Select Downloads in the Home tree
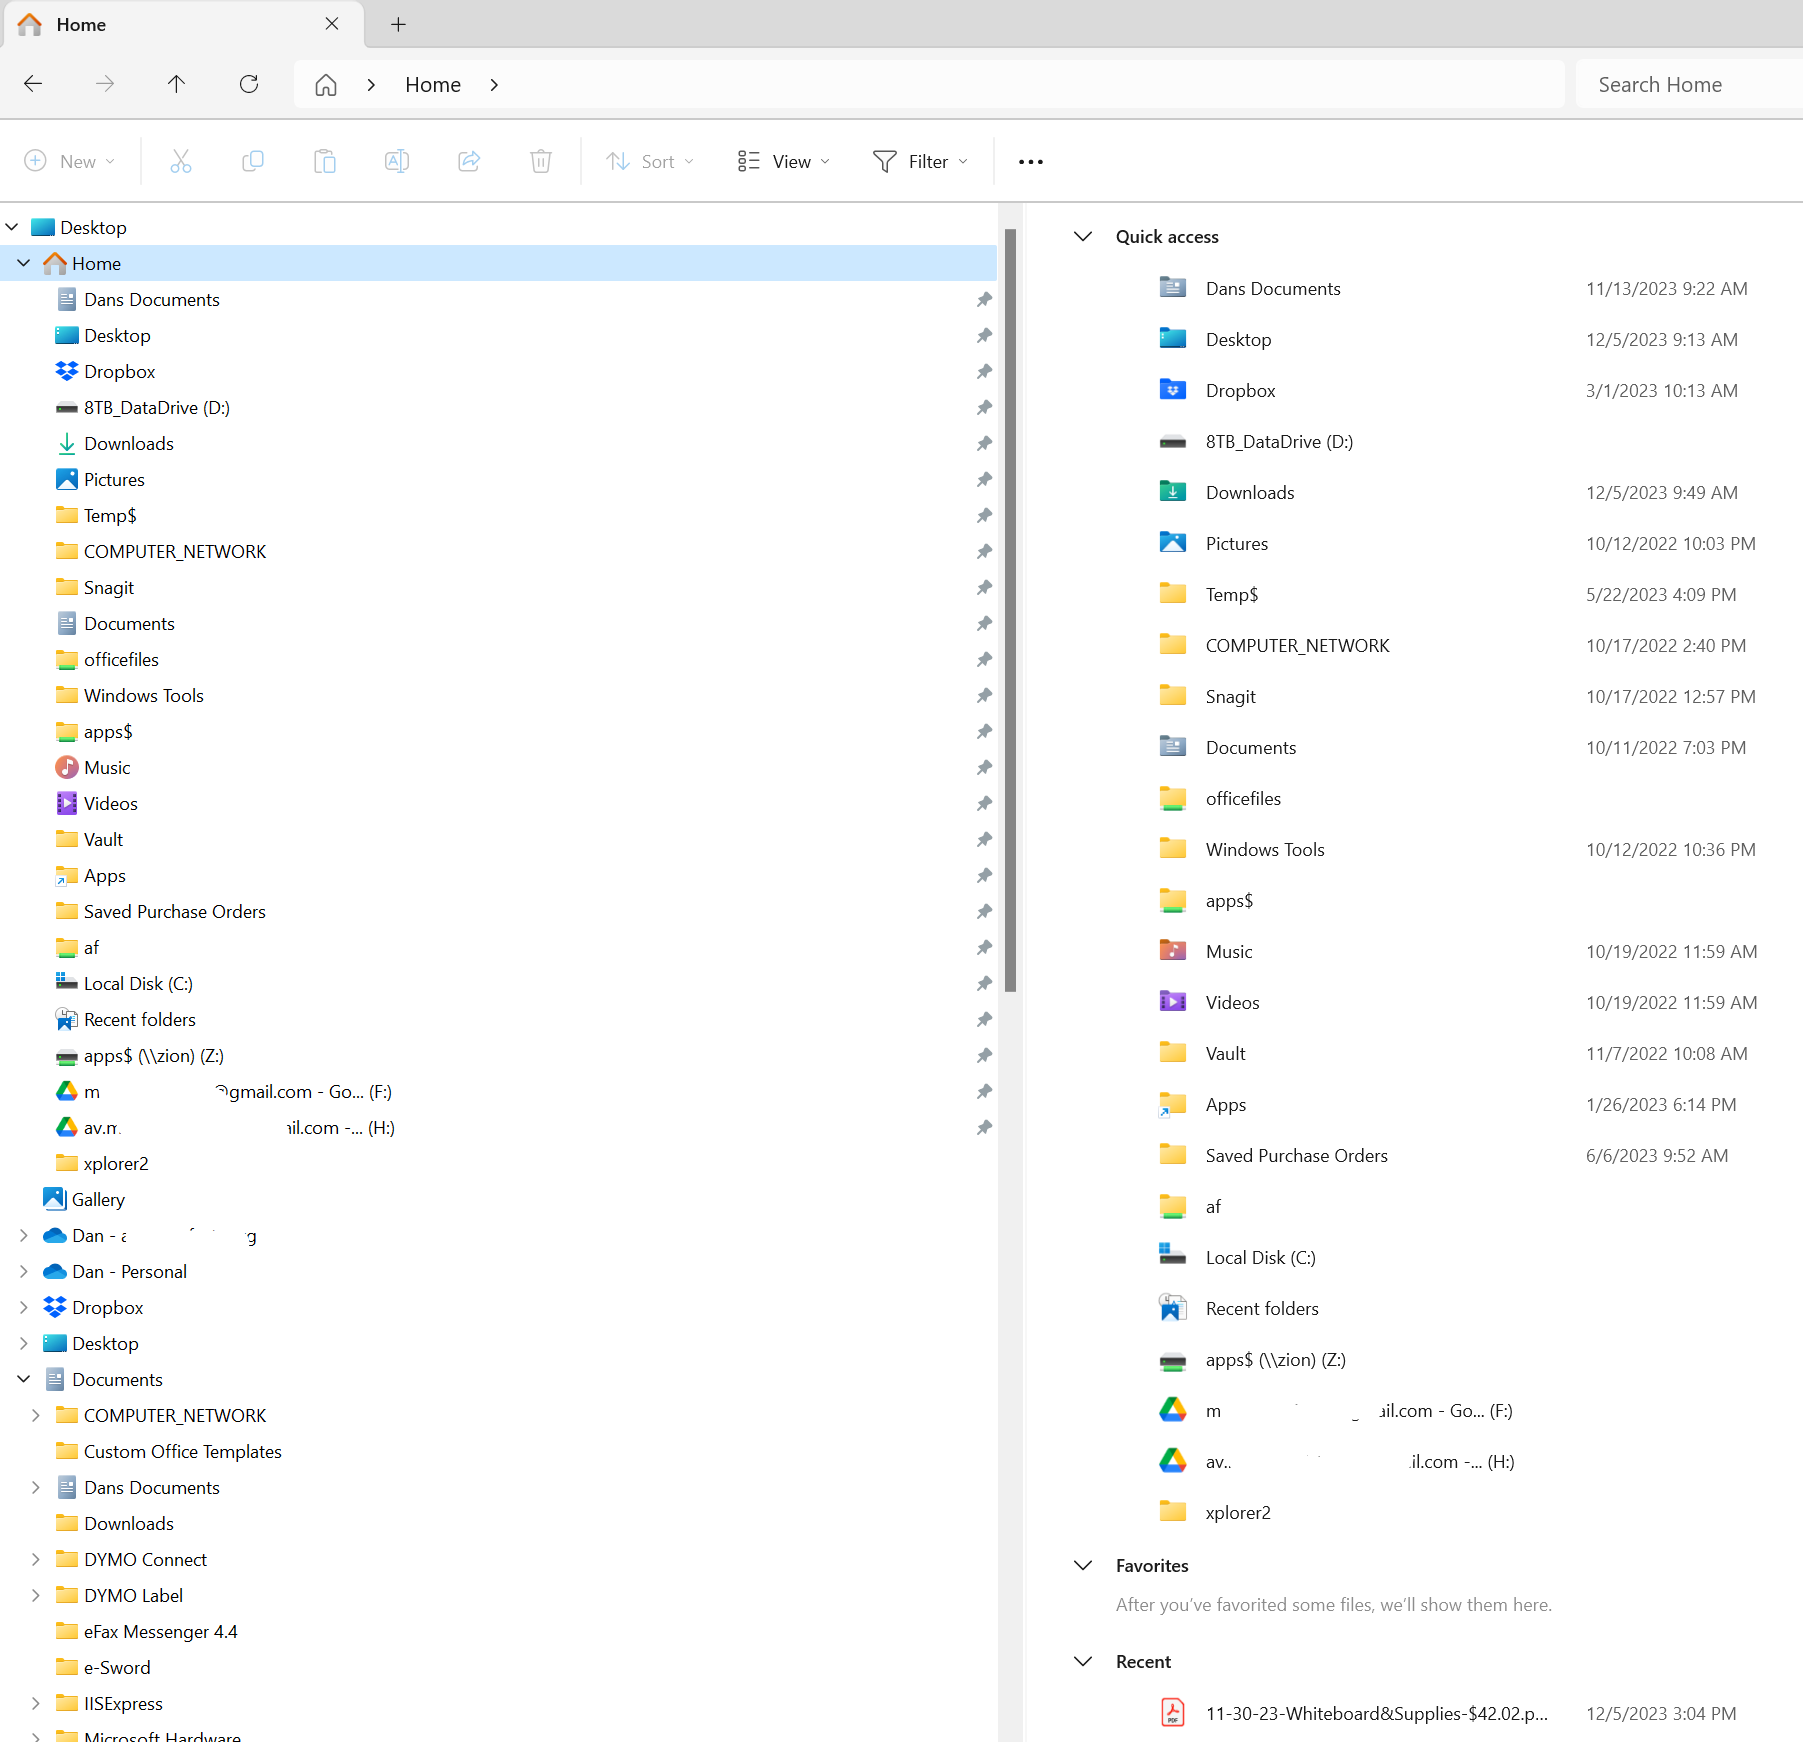The width and height of the screenshot is (1803, 1742). 129,444
